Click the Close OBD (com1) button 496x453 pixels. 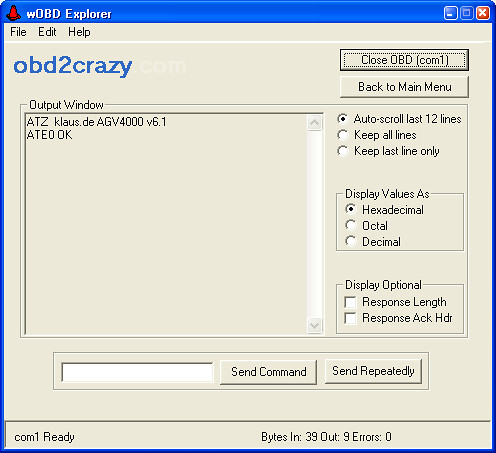404,60
